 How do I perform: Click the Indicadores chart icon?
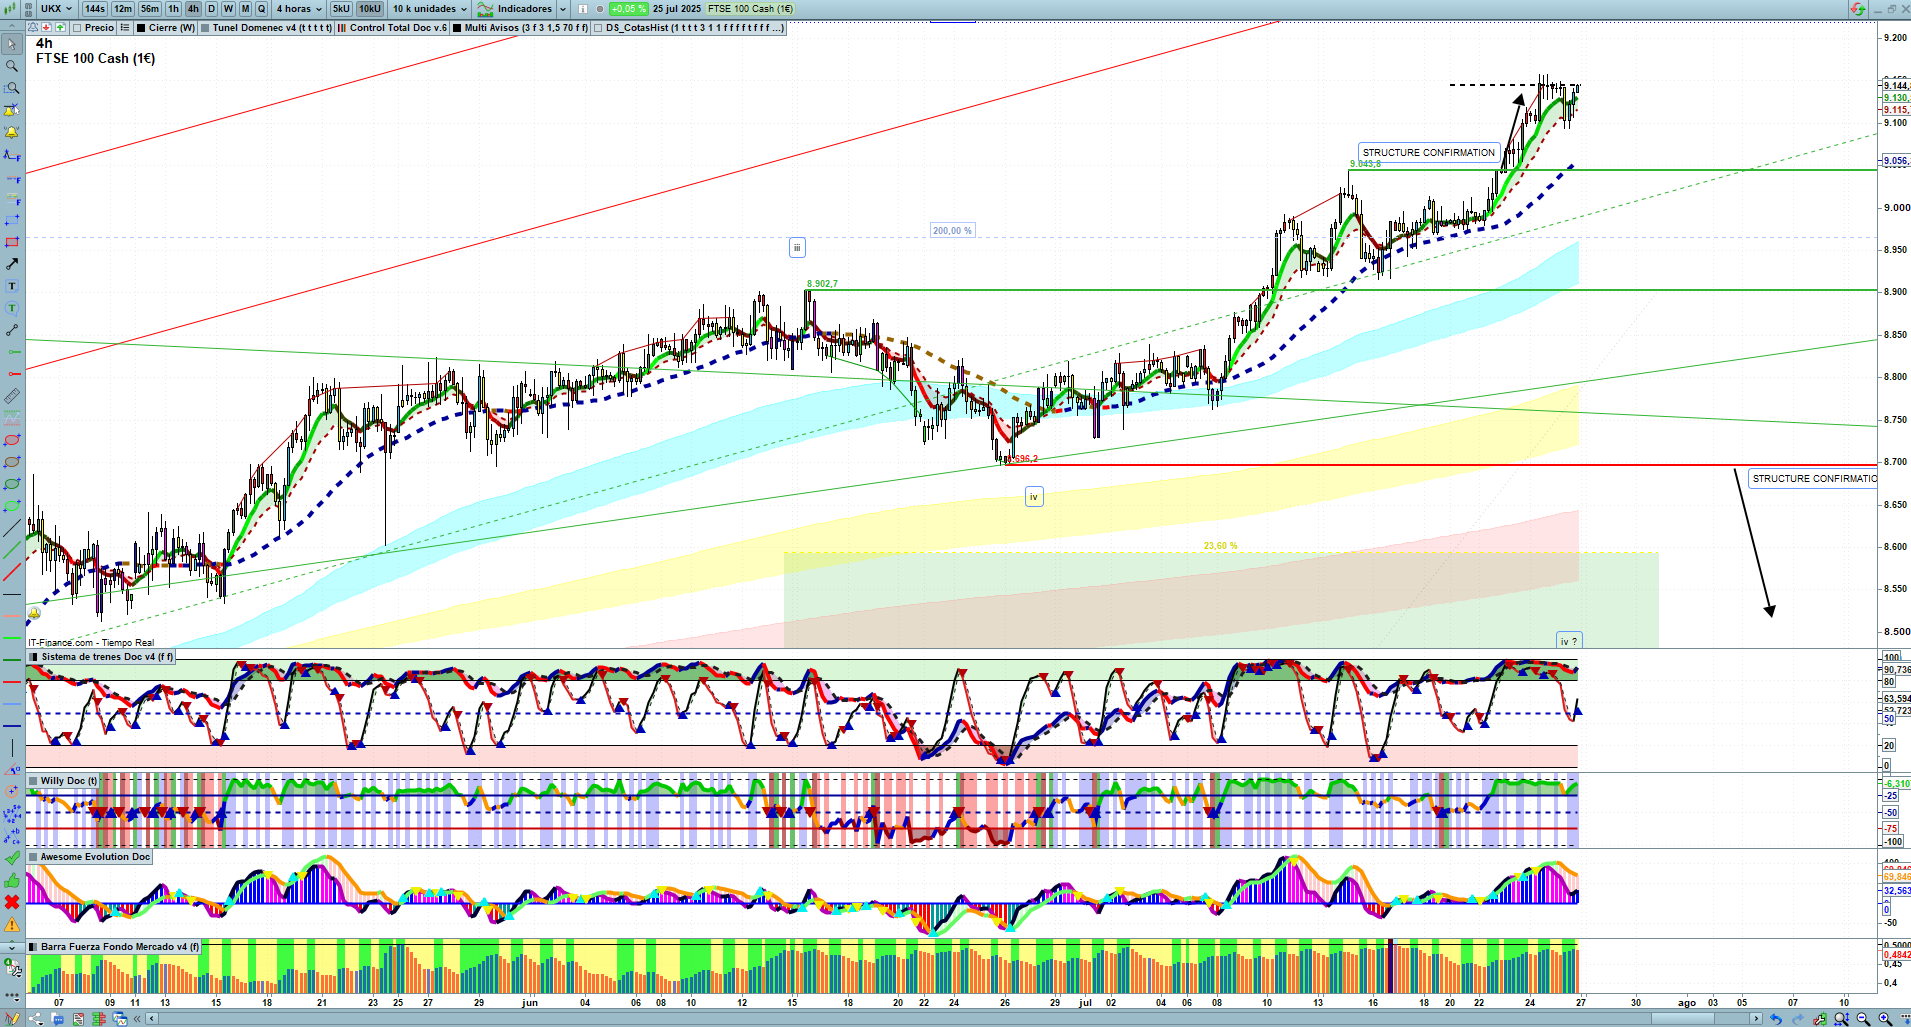(x=485, y=9)
